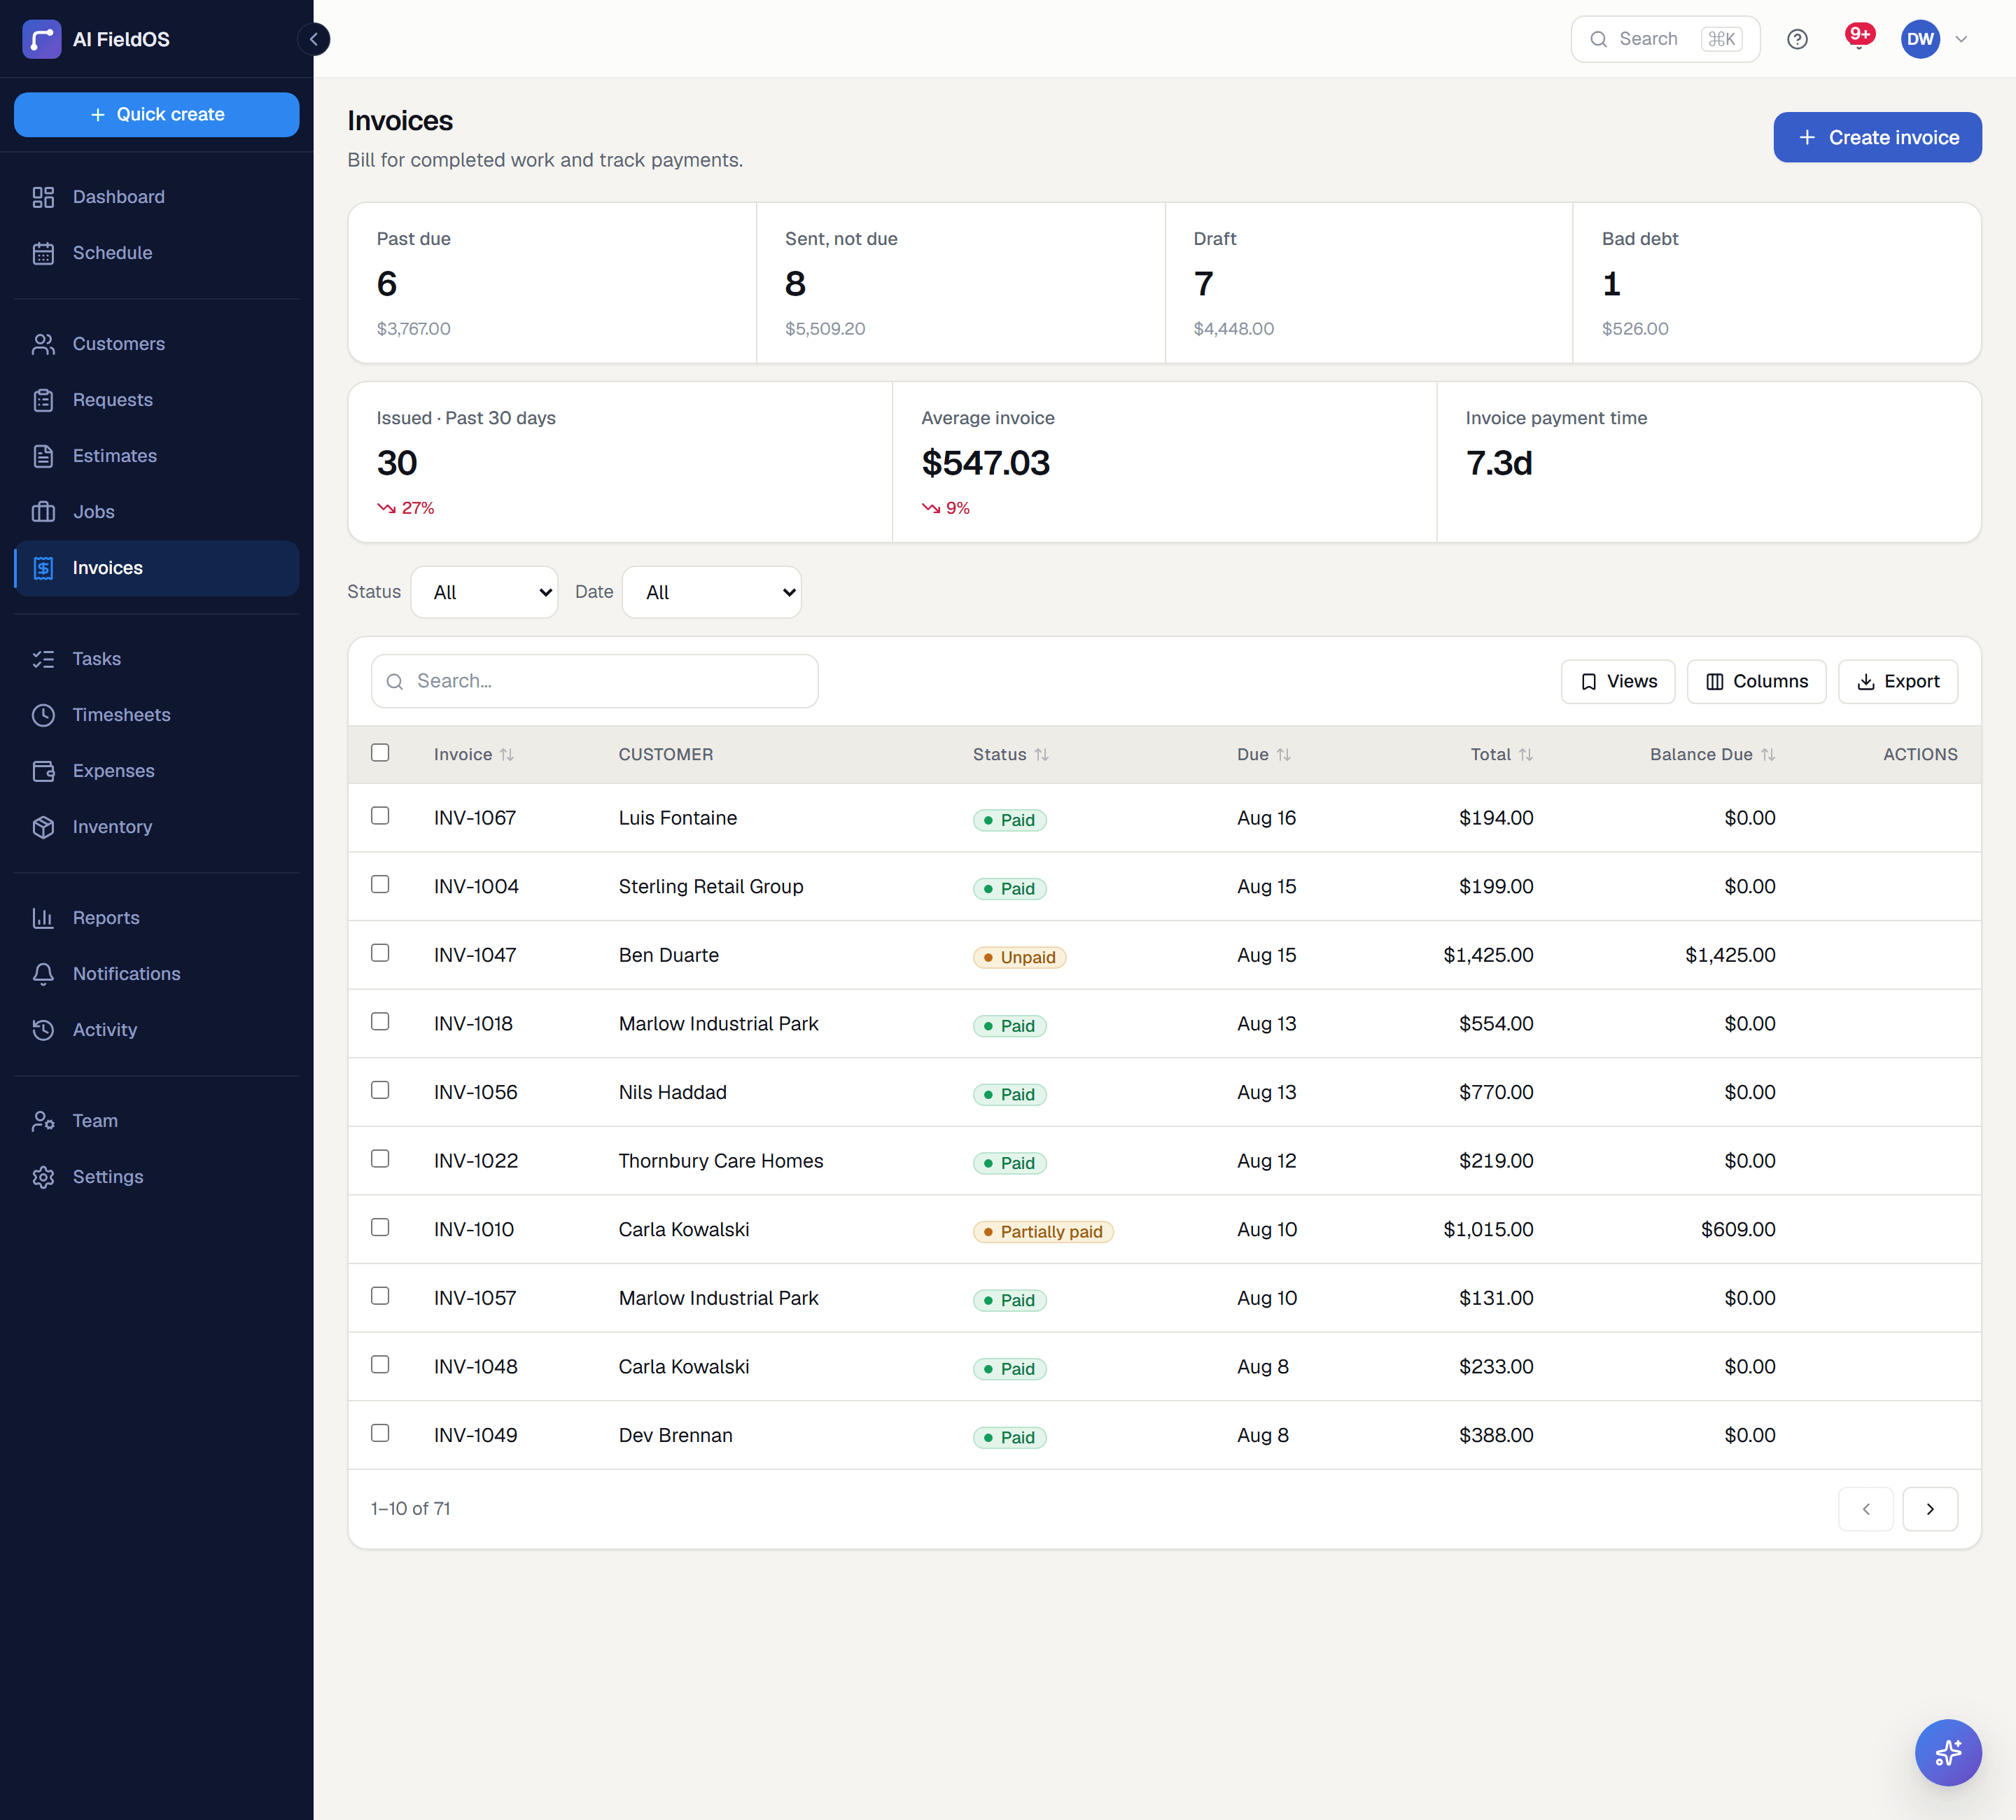Open the help question mark icon

pos(1797,39)
